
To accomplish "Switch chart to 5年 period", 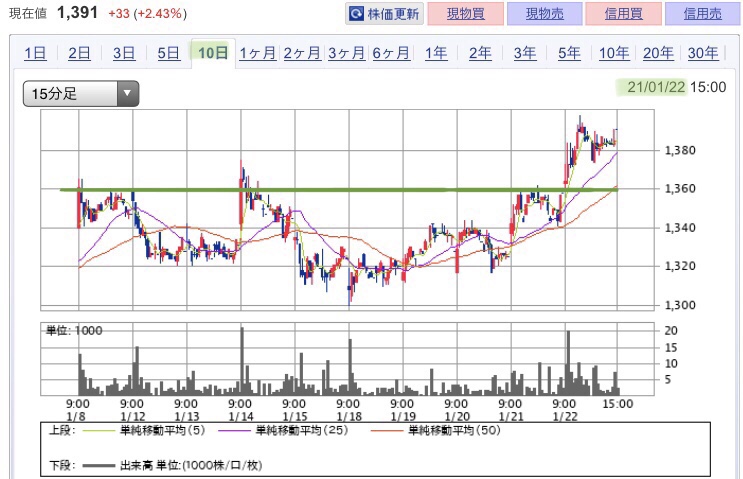I will click(x=569, y=53).
